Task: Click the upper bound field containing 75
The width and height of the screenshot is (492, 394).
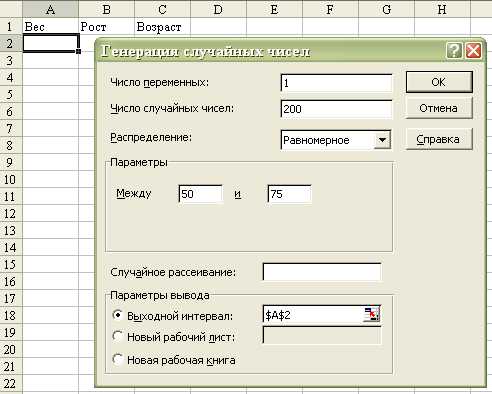Action: (289, 194)
